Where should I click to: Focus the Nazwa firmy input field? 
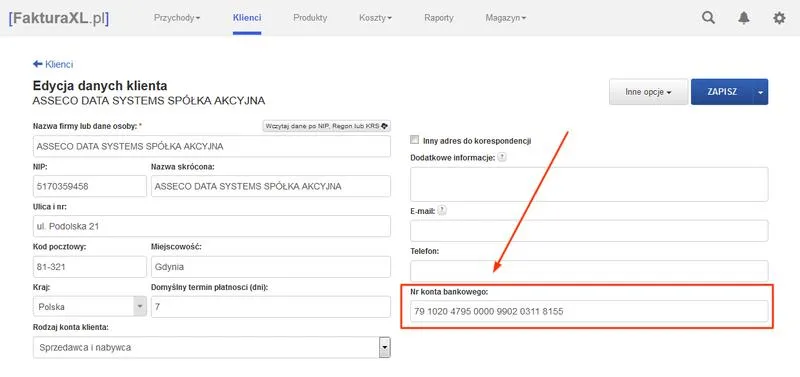click(212, 146)
